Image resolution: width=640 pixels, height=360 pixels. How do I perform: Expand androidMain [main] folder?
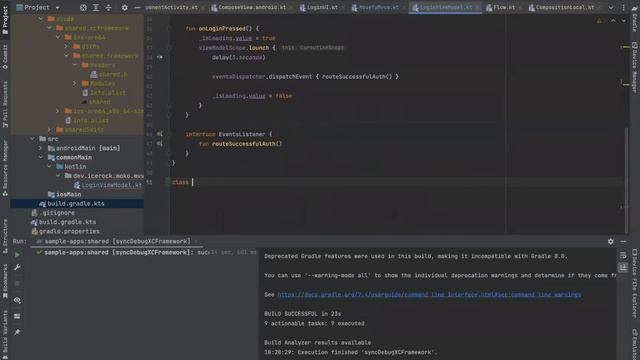(x=40, y=148)
